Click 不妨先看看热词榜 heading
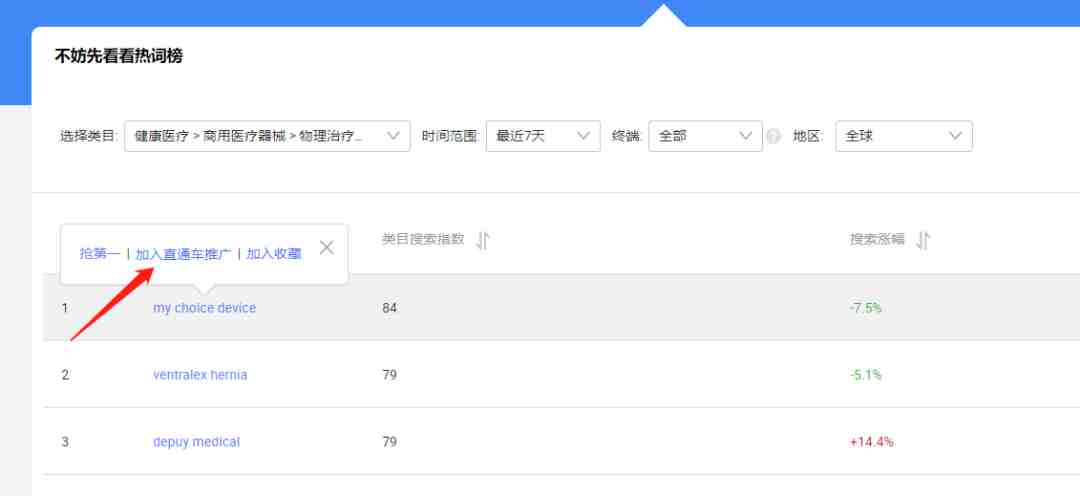Viewport: 1080px width, 496px height. [118, 56]
